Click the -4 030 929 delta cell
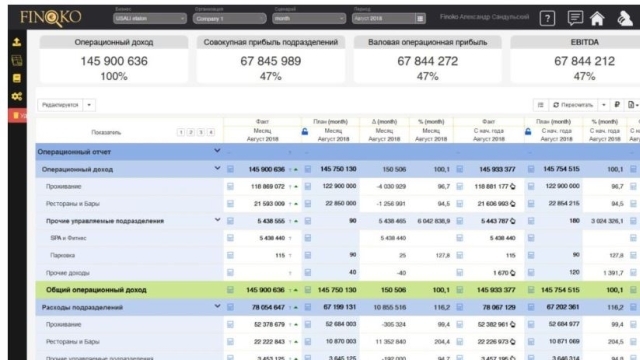 [x=391, y=187]
